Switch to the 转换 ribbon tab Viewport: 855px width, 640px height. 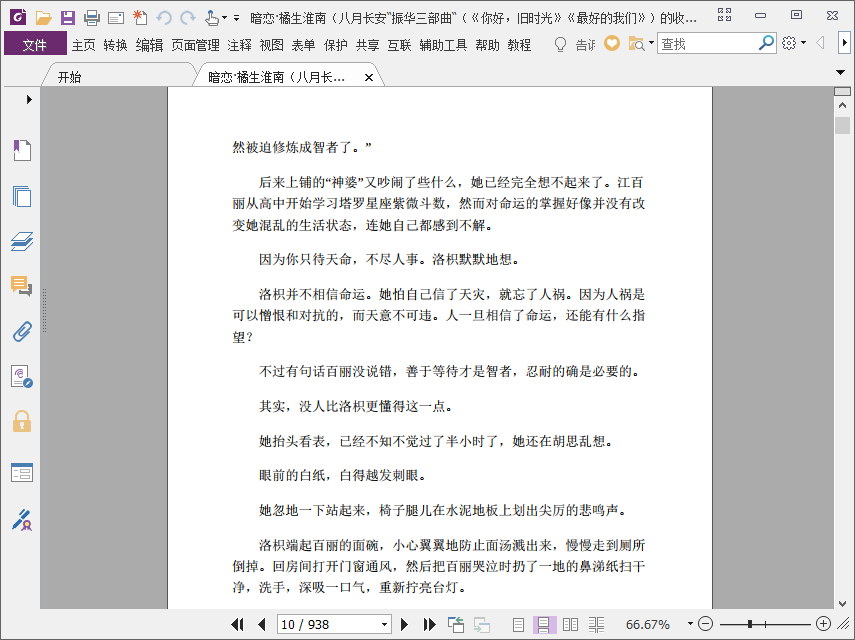point(115,45)
